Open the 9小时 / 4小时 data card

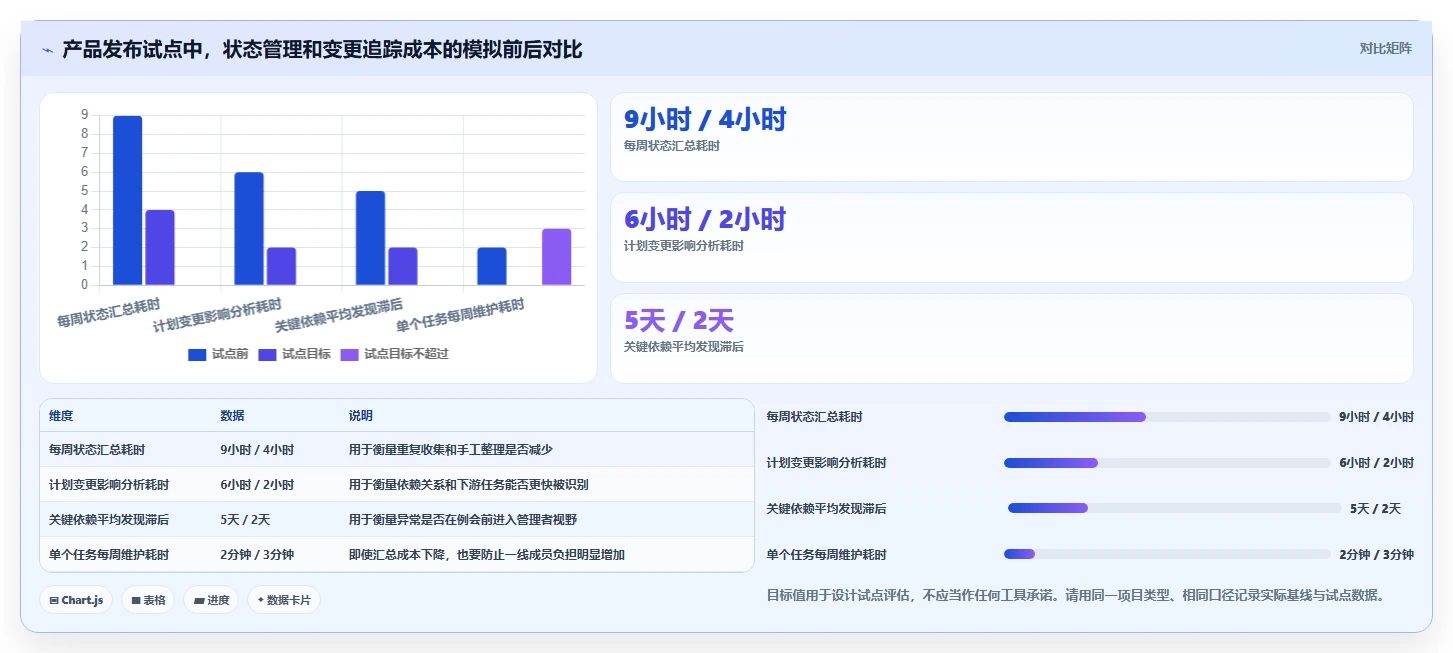click(x=1011, y=137)
